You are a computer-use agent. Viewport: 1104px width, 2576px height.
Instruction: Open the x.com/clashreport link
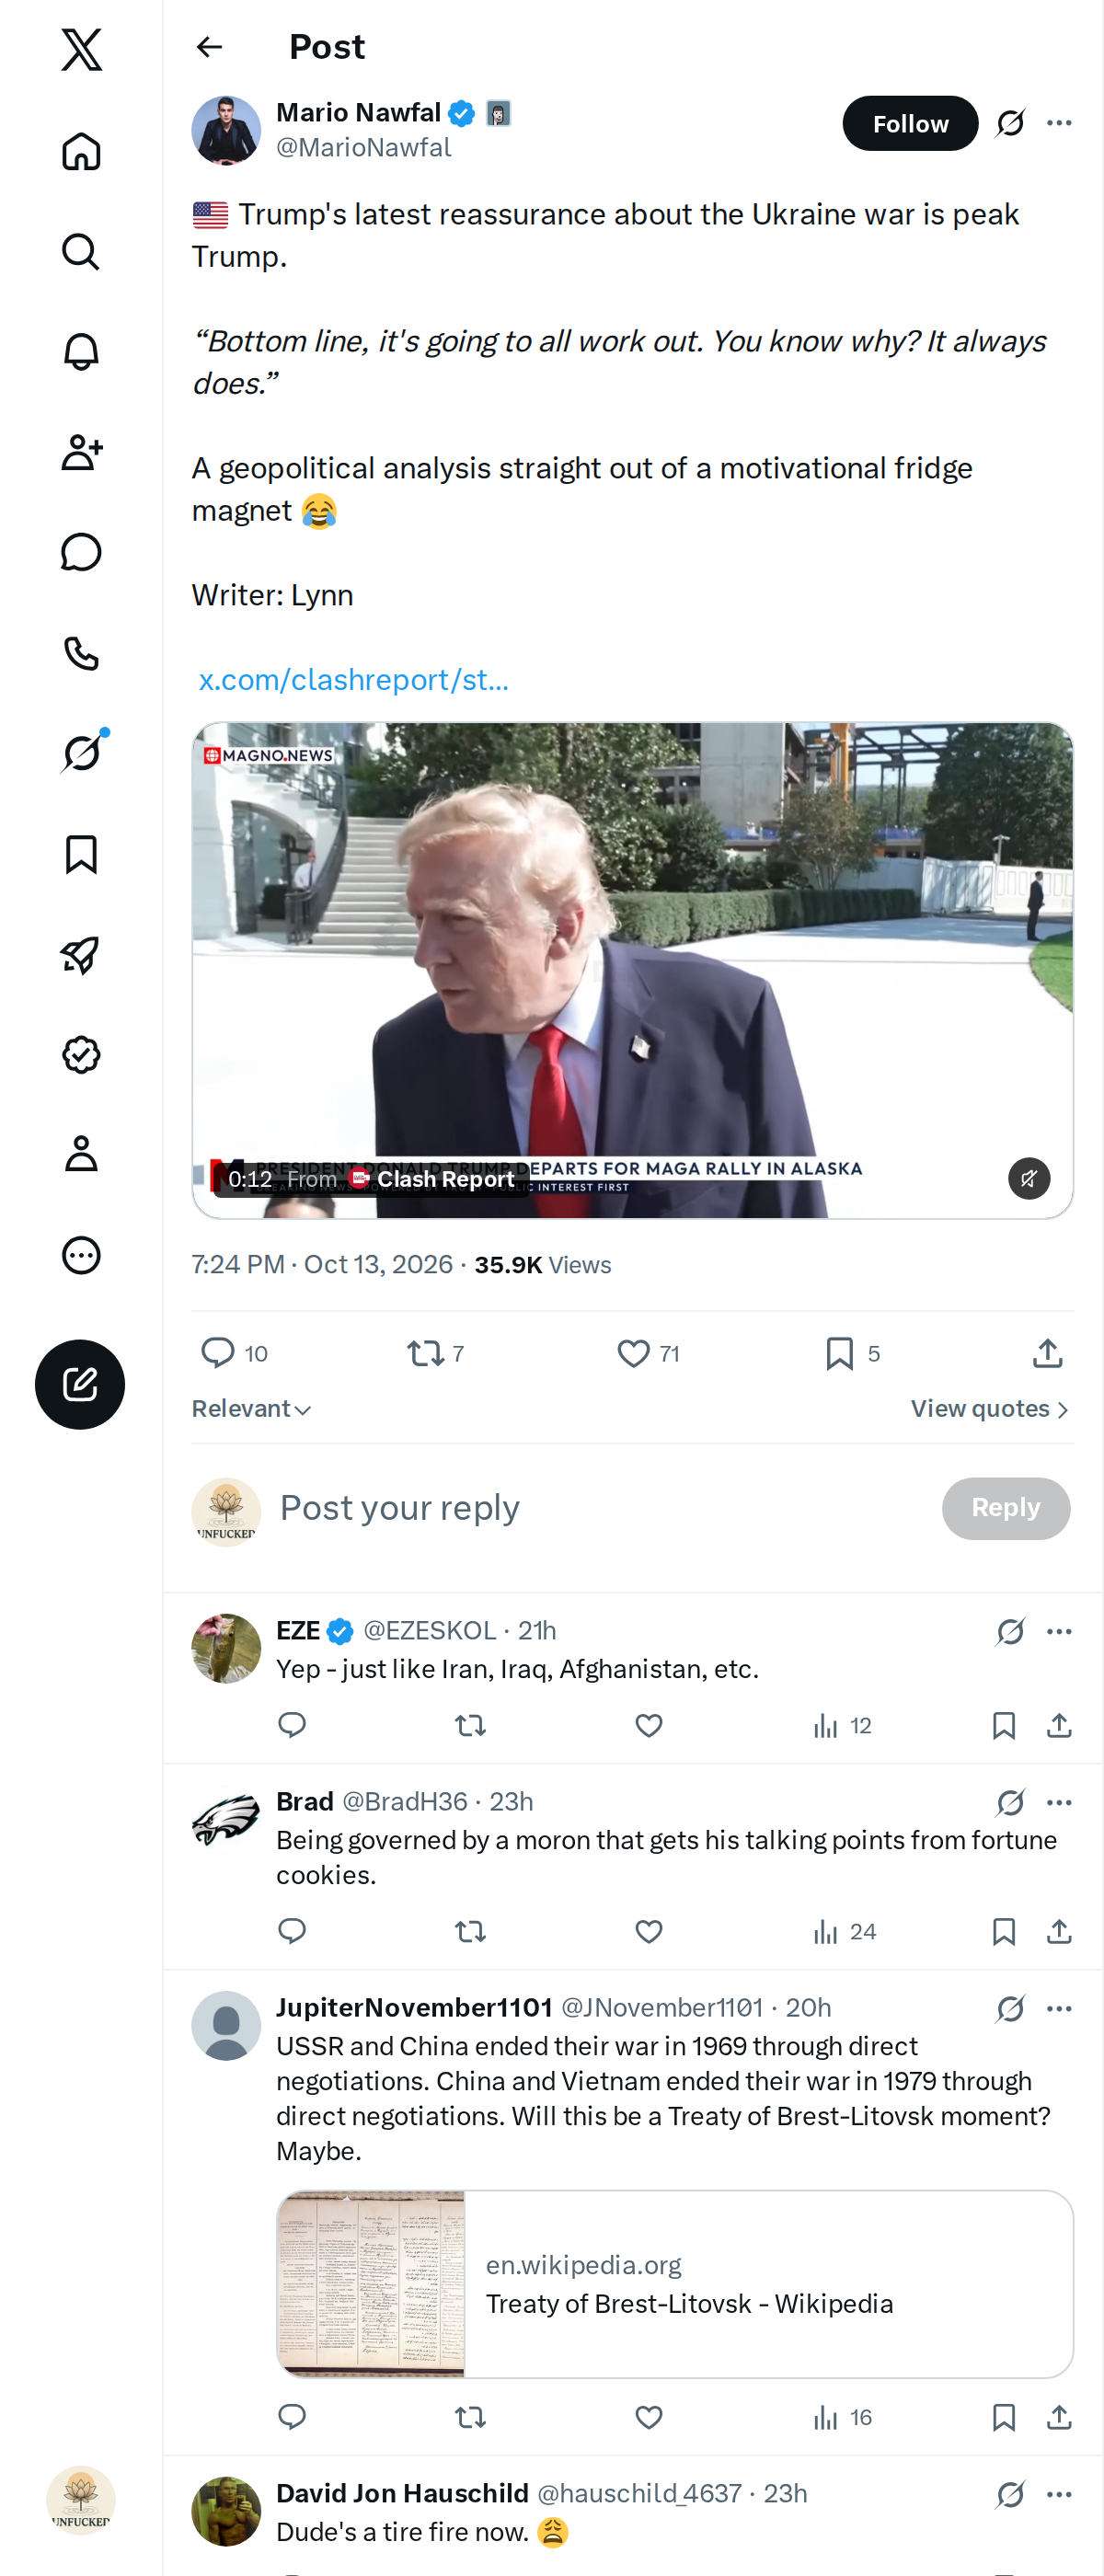tap(353, 680)
